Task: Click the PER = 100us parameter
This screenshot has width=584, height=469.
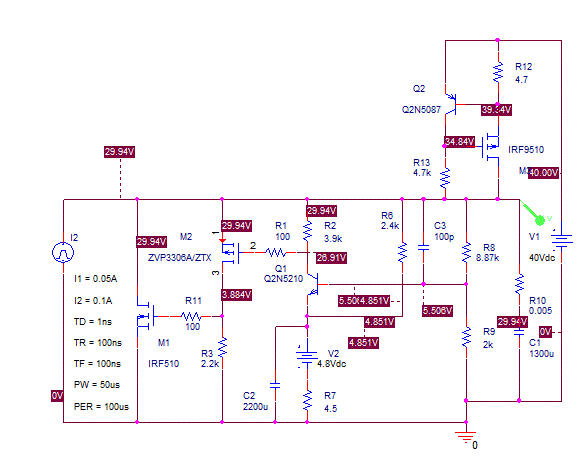Action: click(101, 406)
